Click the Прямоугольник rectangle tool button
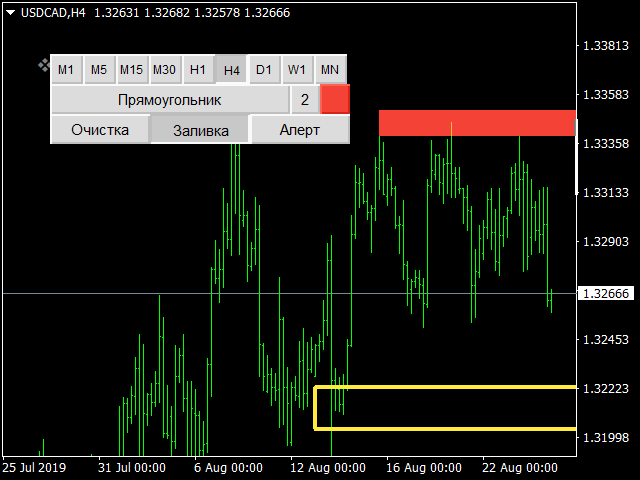This screenshot has height=480, width=640. 170,100
